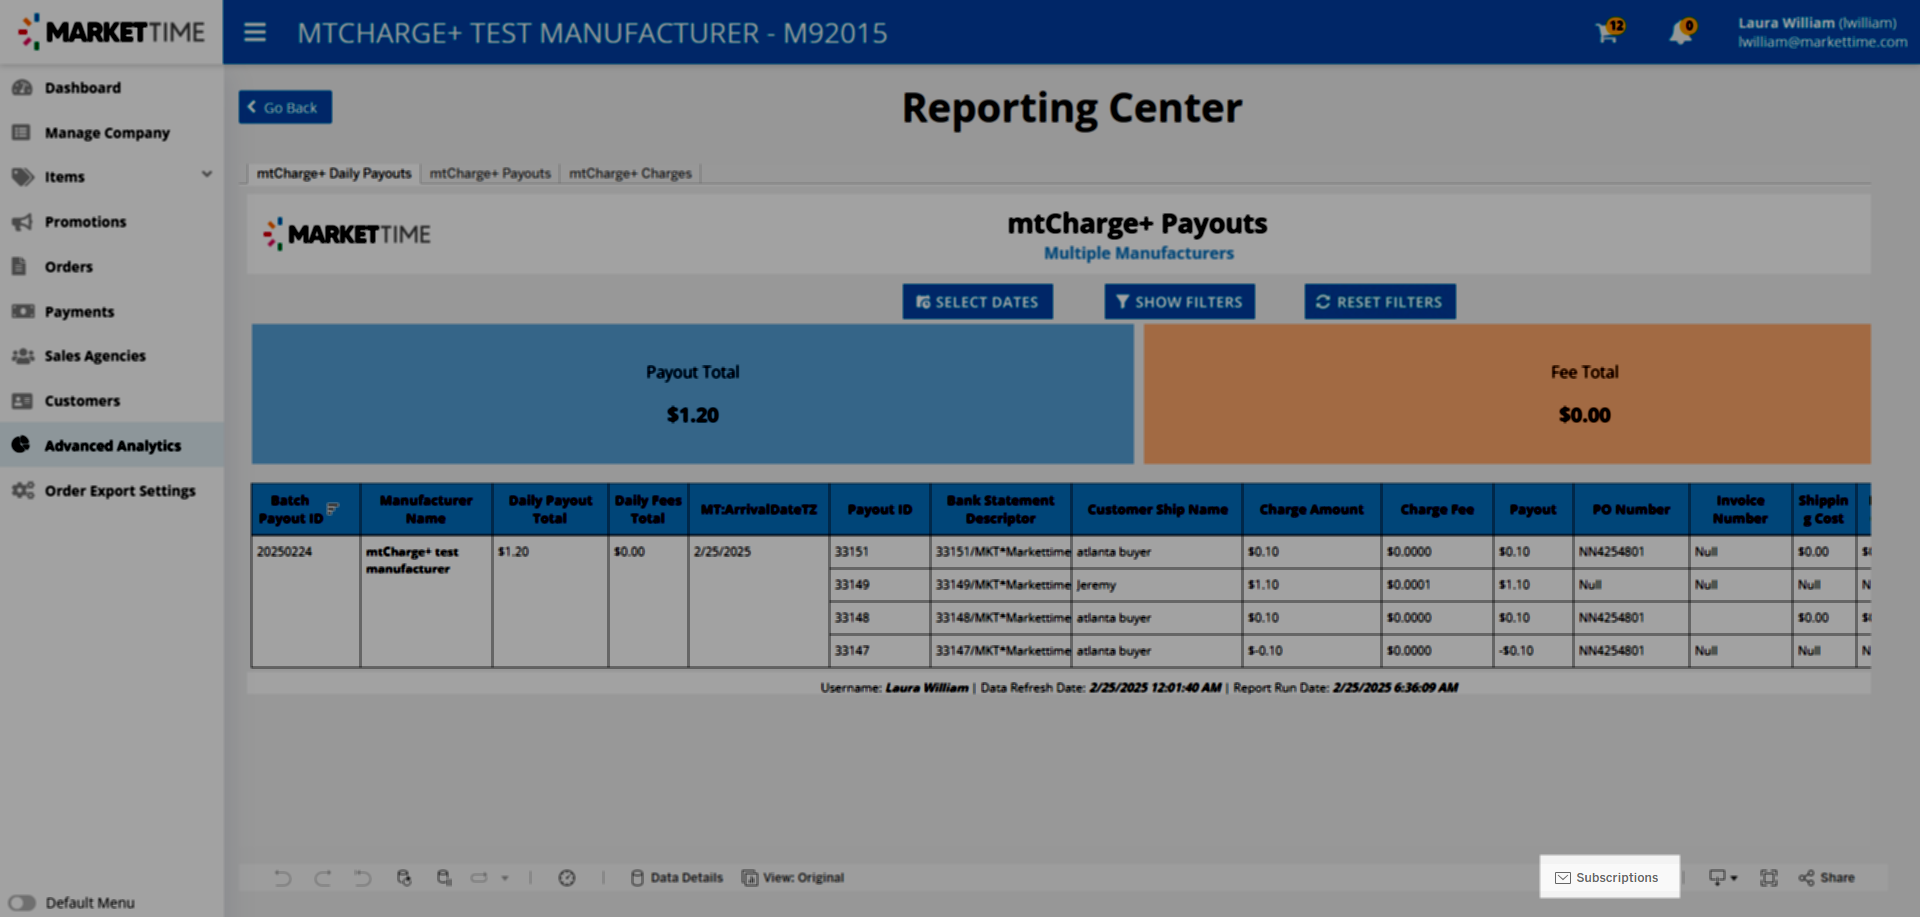Click the Items tag icon
The width and height of the screenshot is (1920, 917).
pos(22,177)
